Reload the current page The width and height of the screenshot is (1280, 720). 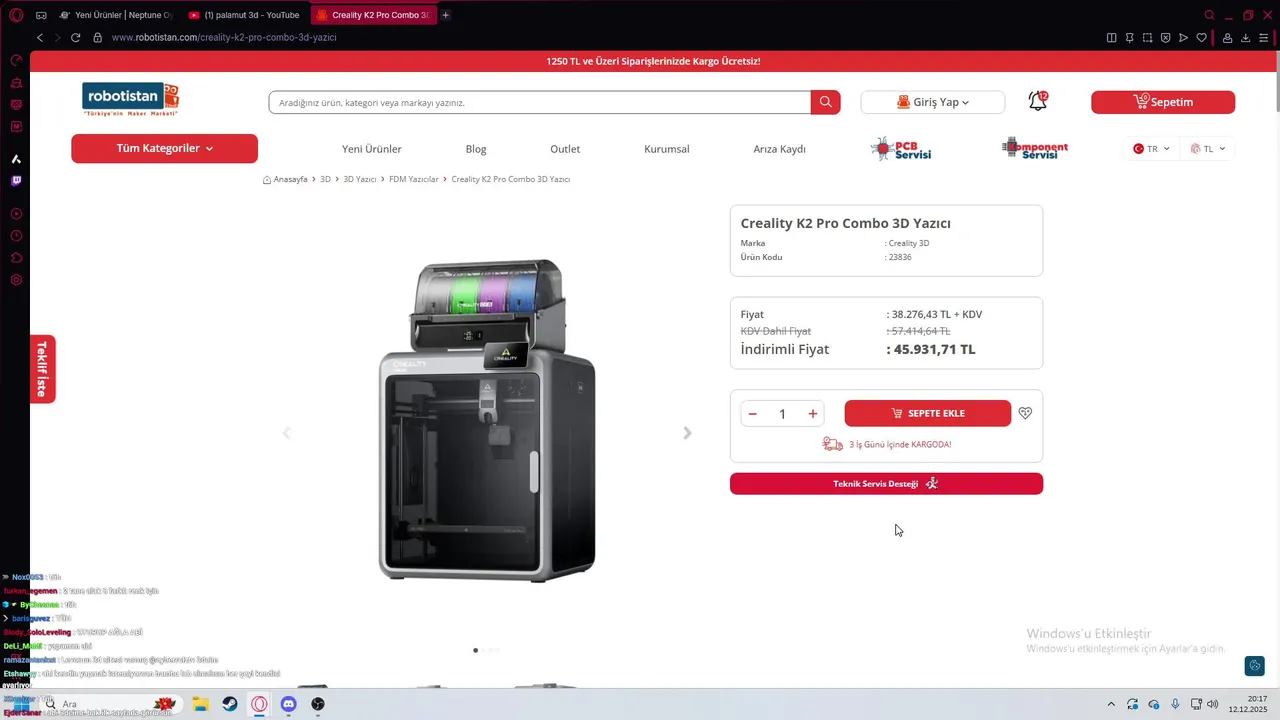tap(75, 37)
